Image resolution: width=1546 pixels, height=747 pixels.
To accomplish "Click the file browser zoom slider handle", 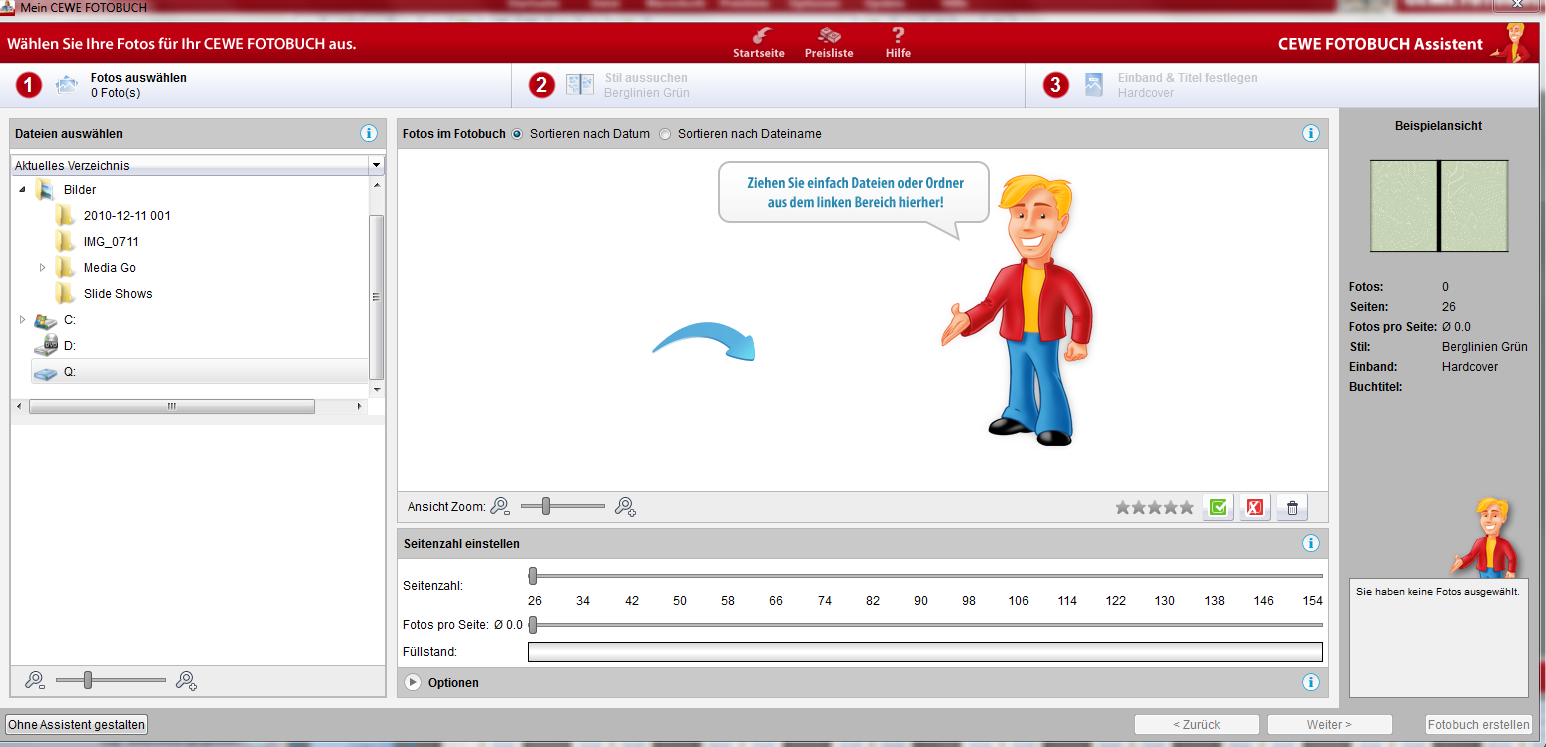I will [88, 681].
